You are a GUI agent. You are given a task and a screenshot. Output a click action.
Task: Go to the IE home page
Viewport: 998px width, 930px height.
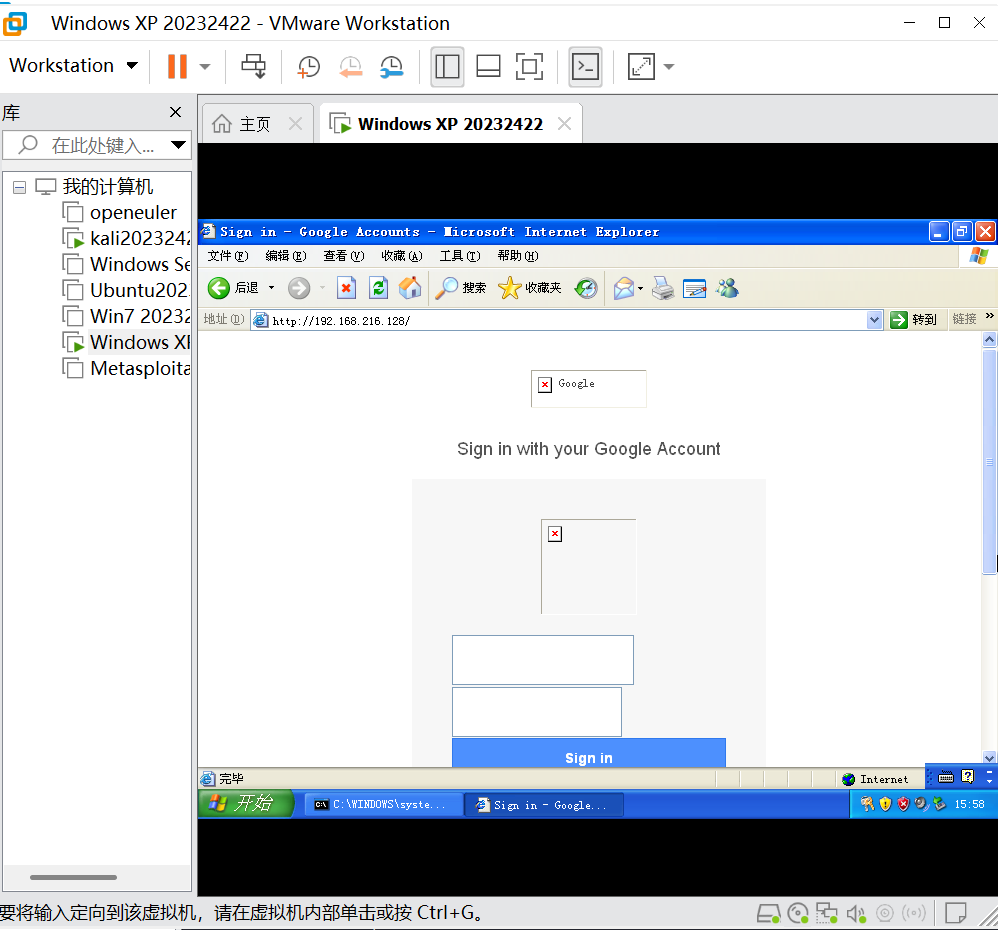[x=410, y=288]
